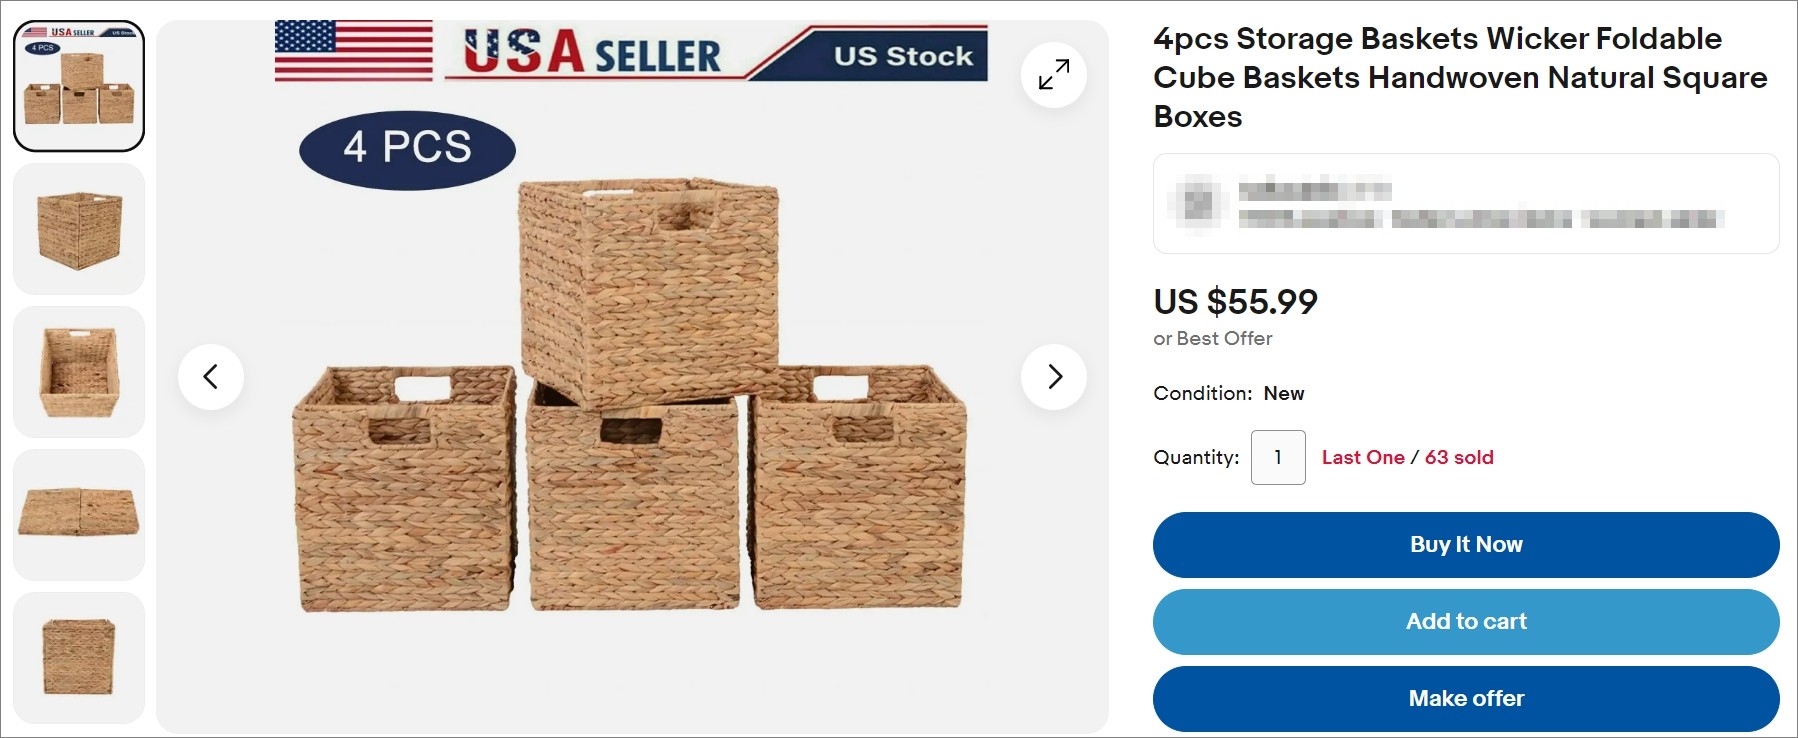
Task: Open the single basket thumbnail view
Action: (78, 229)
